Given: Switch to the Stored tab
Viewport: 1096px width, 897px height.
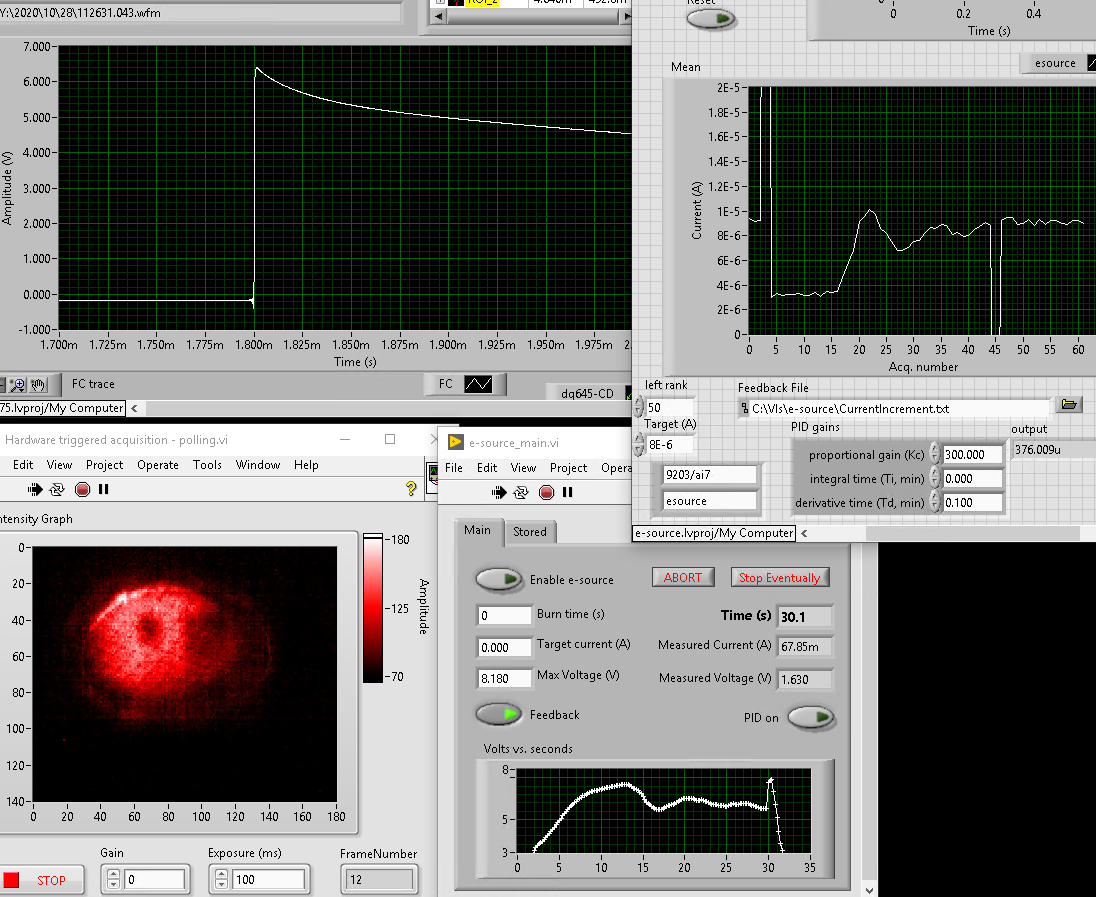Looking at the screenshot, I should [529, 531].
